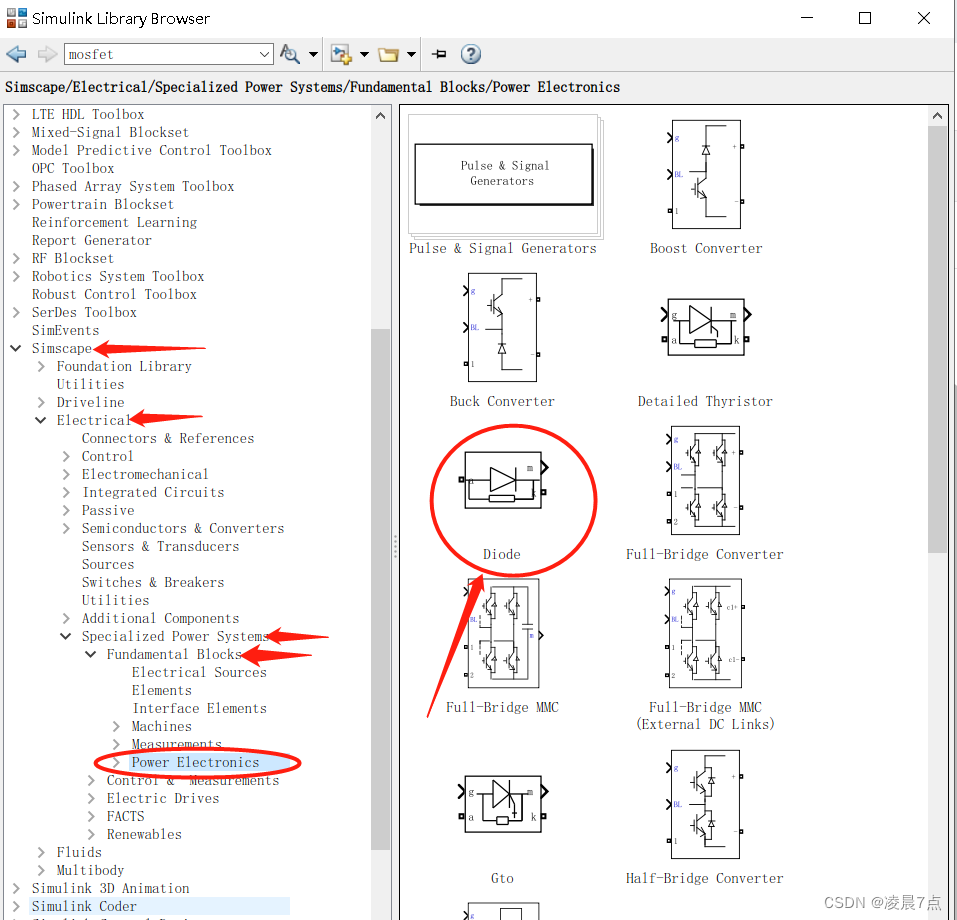Click the mosfet search input field

click(162, 54)
